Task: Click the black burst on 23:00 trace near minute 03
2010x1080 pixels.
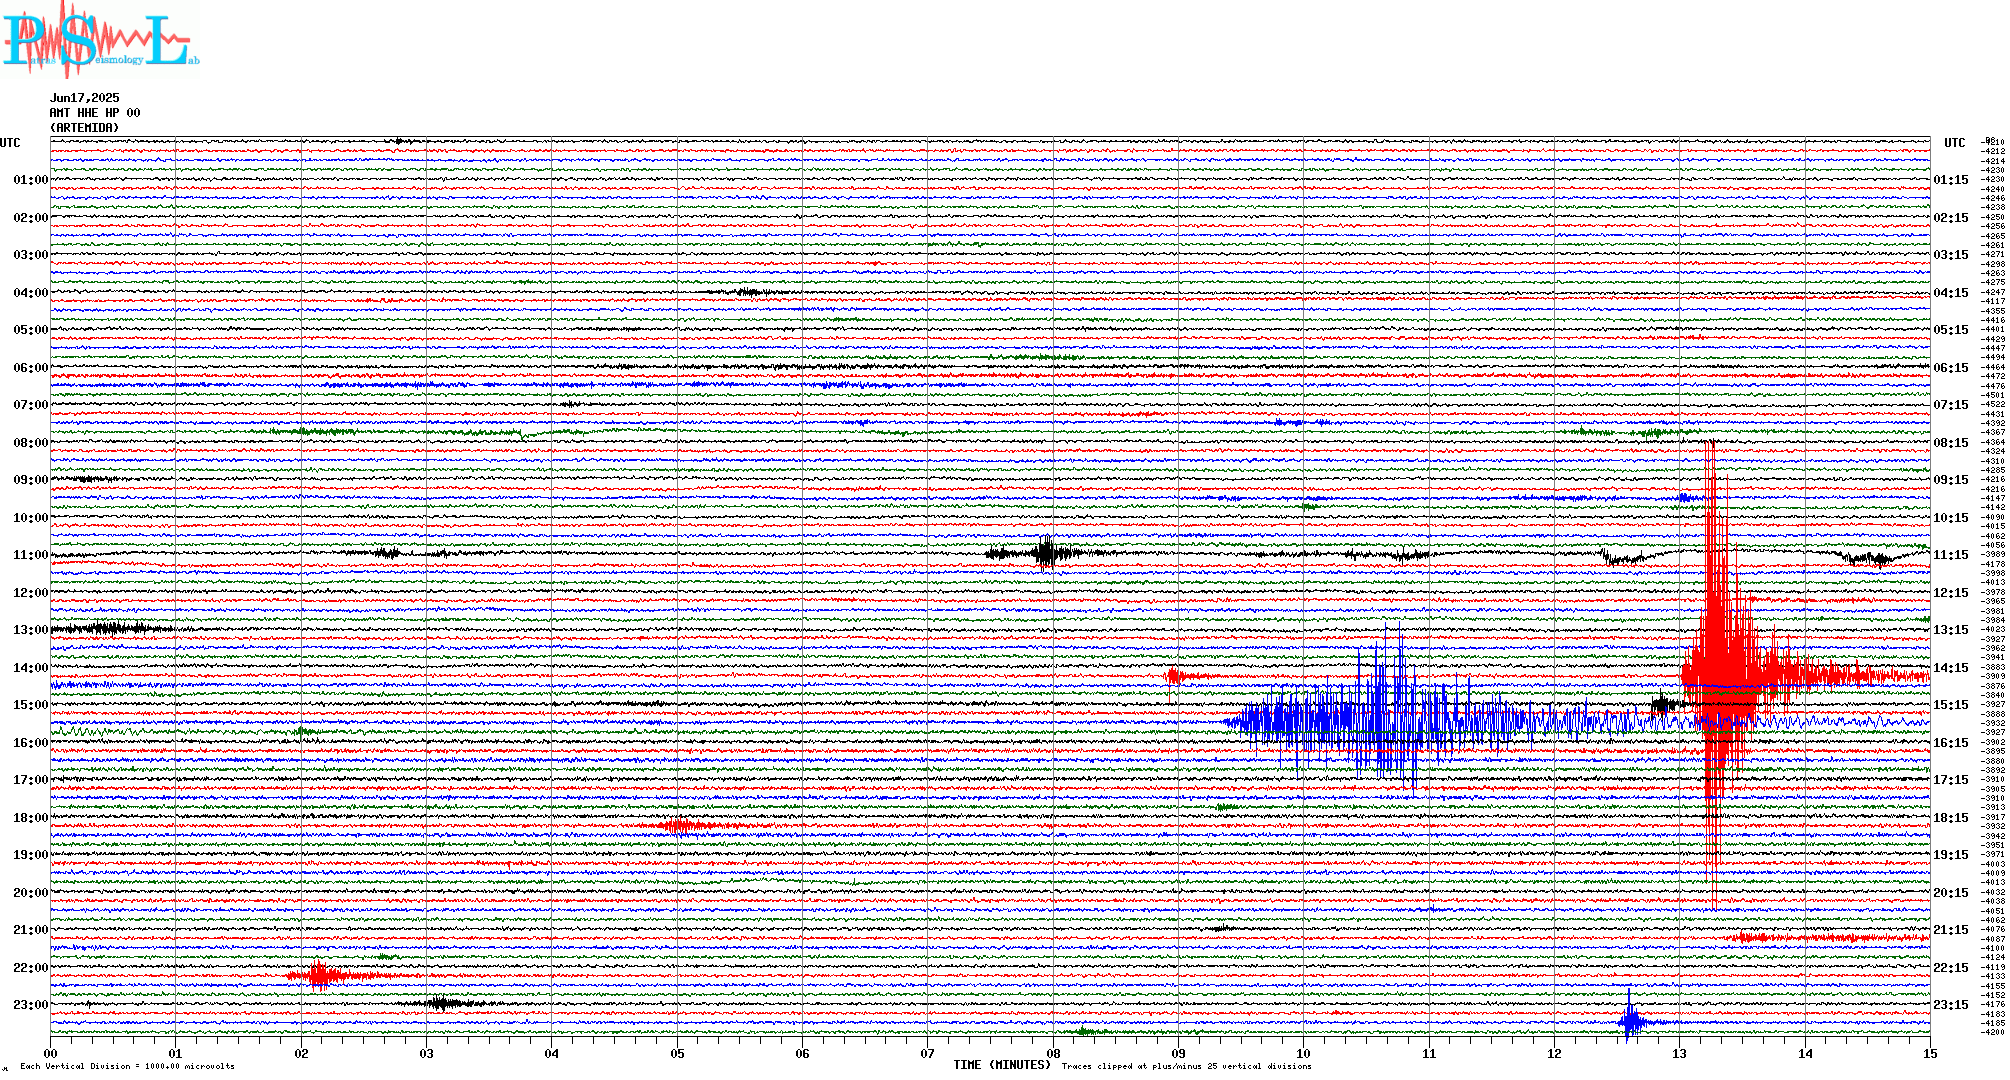Action: pyautogui.click(x=440, y=1003)
